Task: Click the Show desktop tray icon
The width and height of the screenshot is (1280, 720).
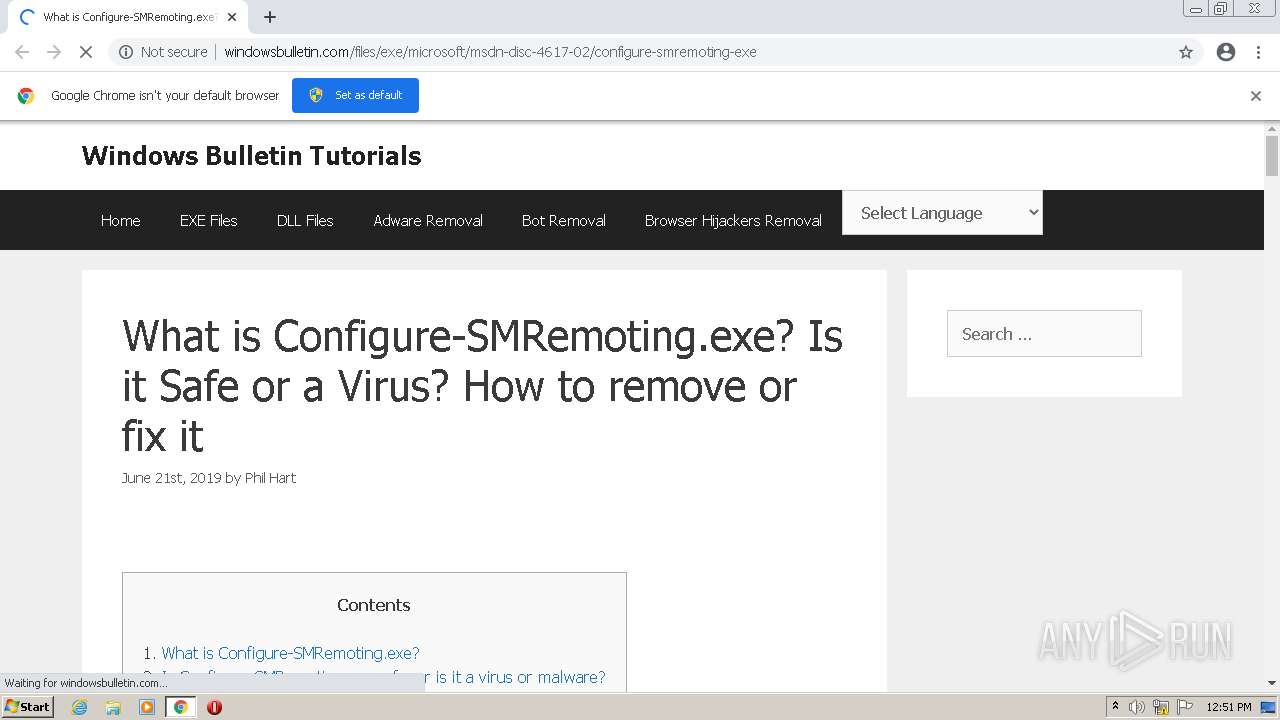Action: coord(1268,707)
